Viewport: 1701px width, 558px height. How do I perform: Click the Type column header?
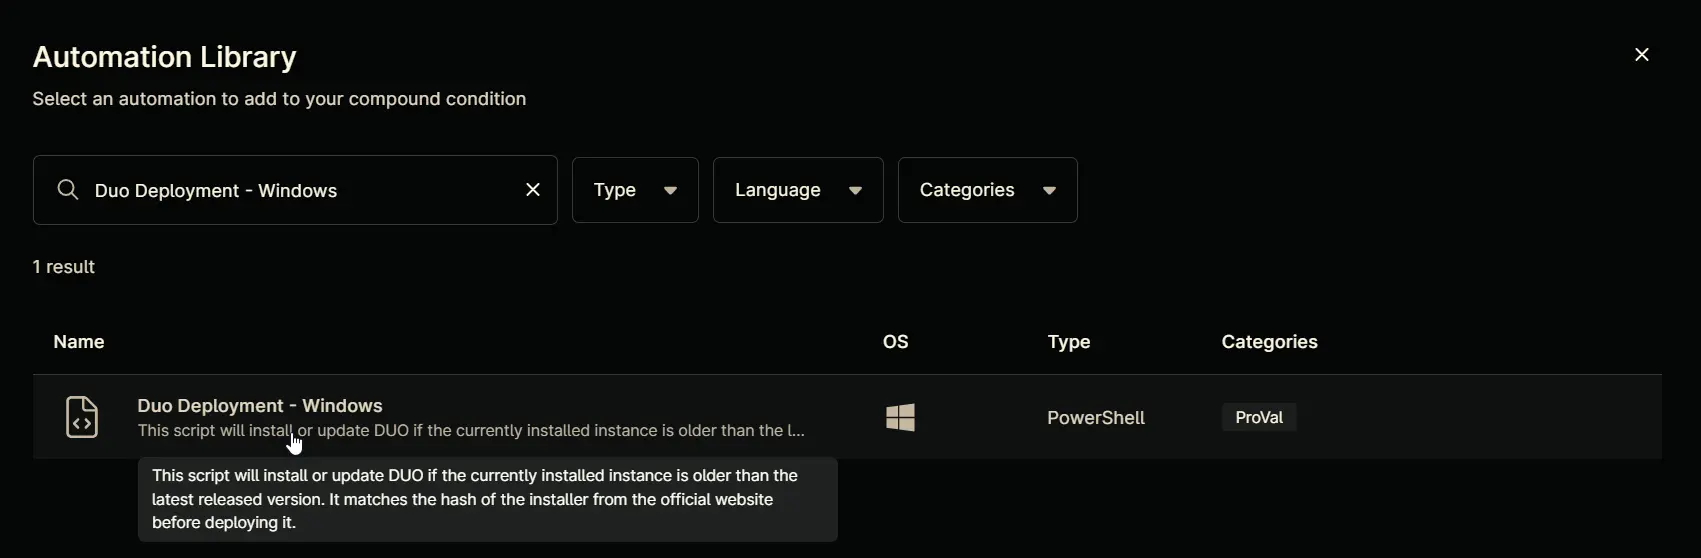coord(1069,342)
